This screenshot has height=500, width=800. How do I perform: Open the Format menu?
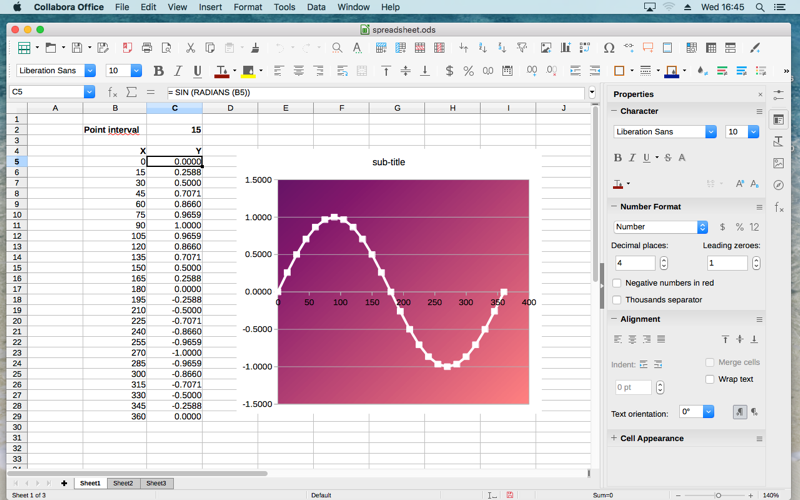[247, 7]
